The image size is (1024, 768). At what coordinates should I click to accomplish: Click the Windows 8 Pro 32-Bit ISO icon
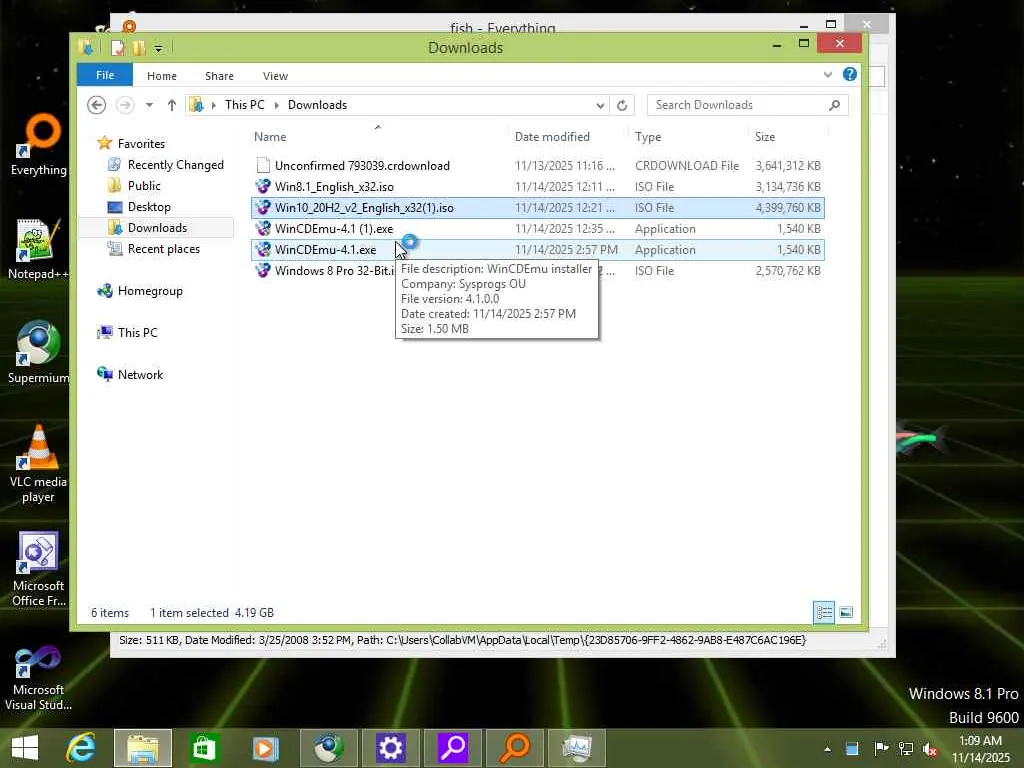click(x=263, y=270)
